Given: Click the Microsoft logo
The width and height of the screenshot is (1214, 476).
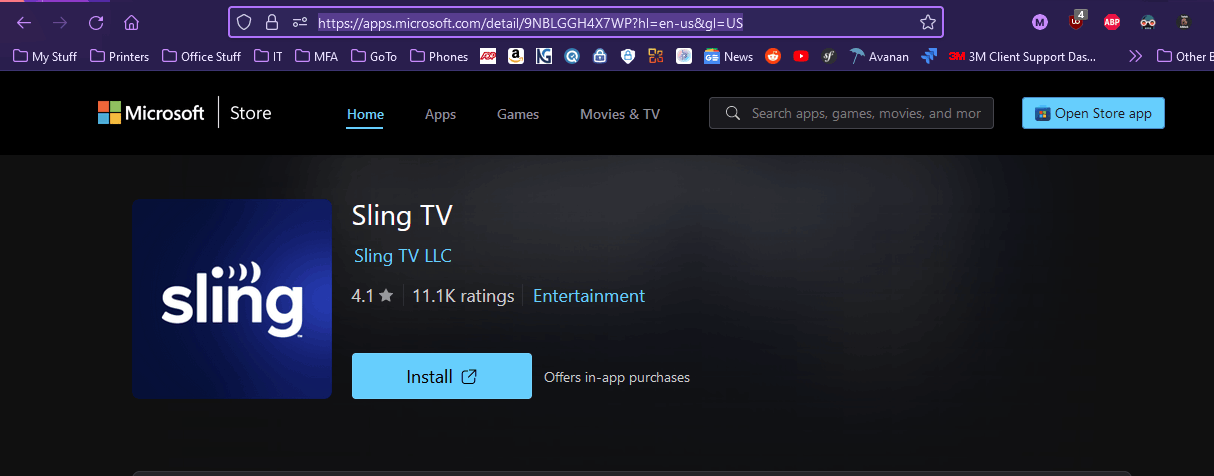Looking at the screenshot, I should click(151, 113).
